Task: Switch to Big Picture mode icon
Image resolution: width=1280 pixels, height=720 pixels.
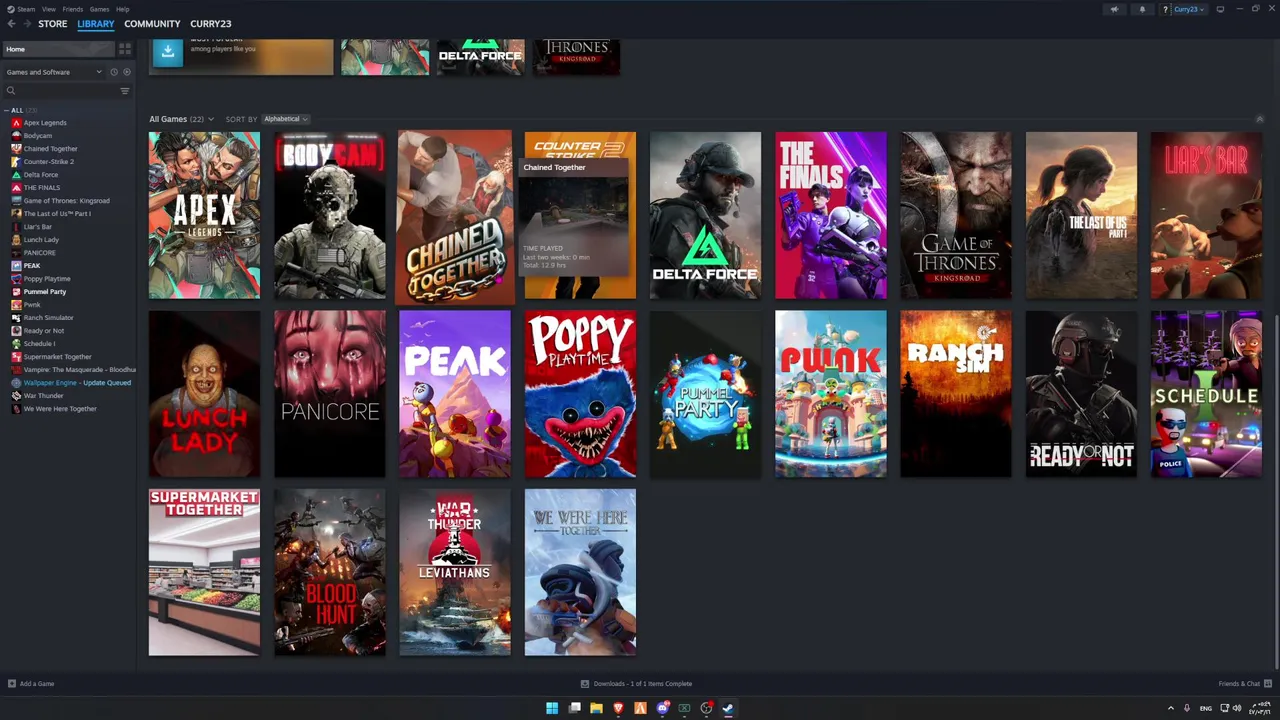Action: 1220,9
